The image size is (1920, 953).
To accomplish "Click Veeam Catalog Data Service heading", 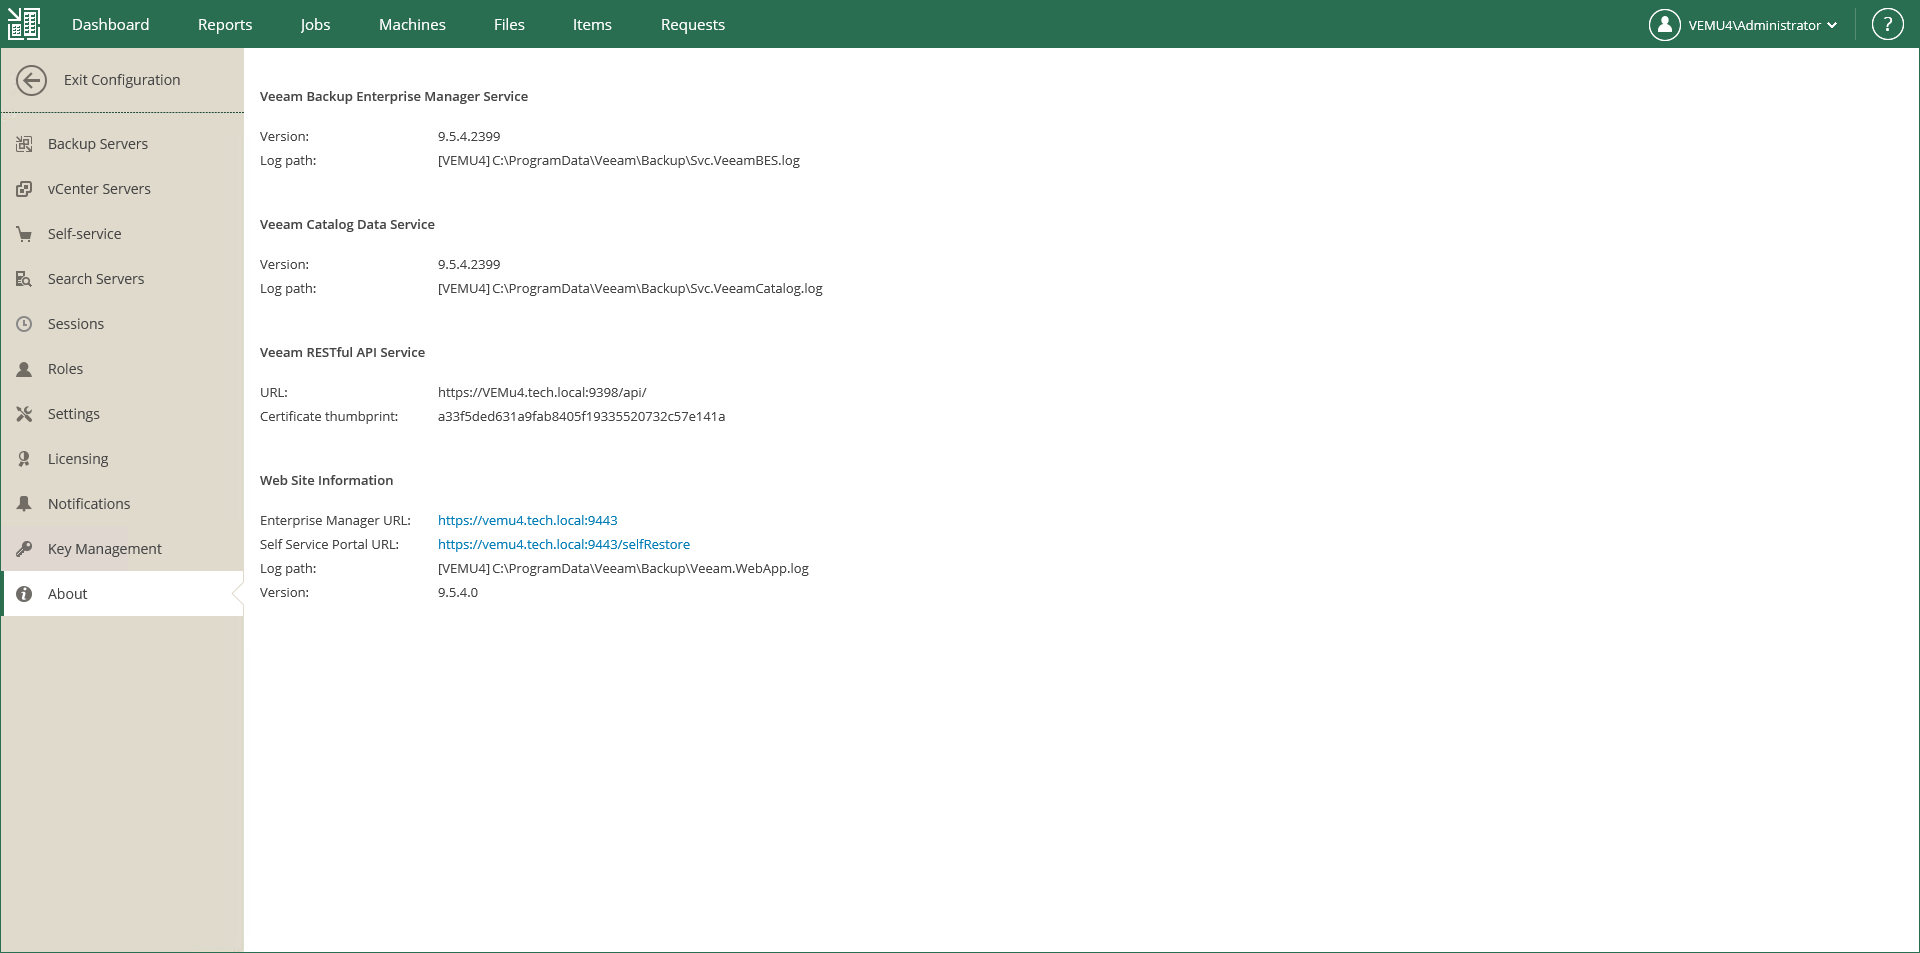I will tap(347, 224).
